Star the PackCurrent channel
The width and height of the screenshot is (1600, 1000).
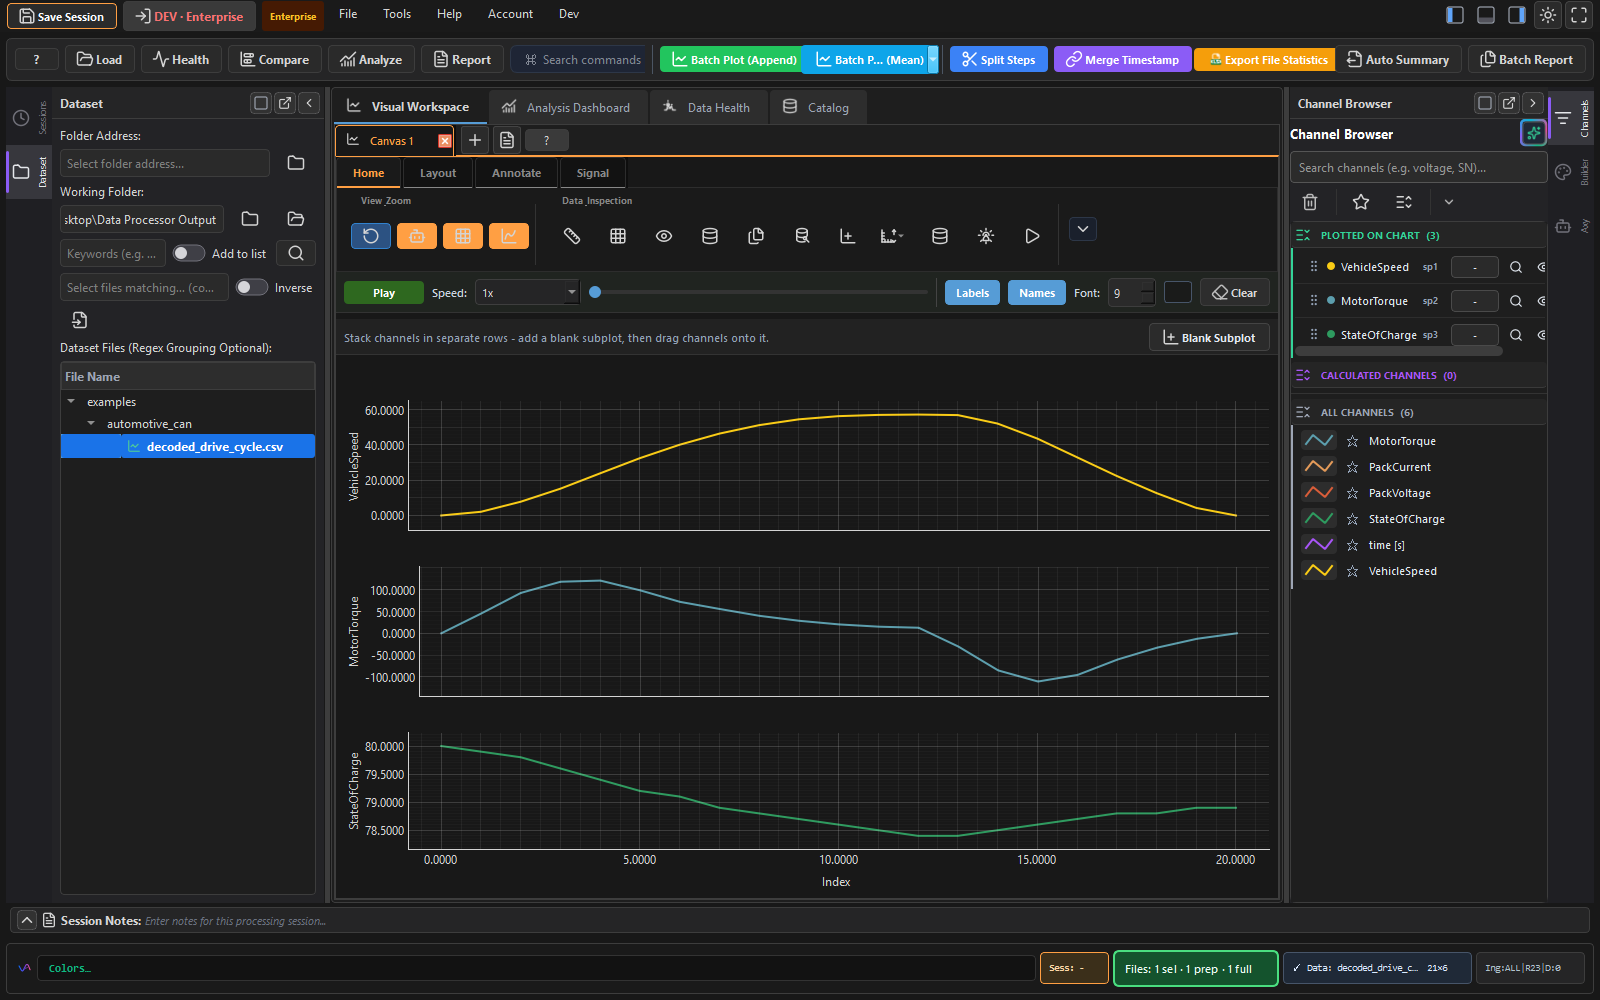point(1352,467)
